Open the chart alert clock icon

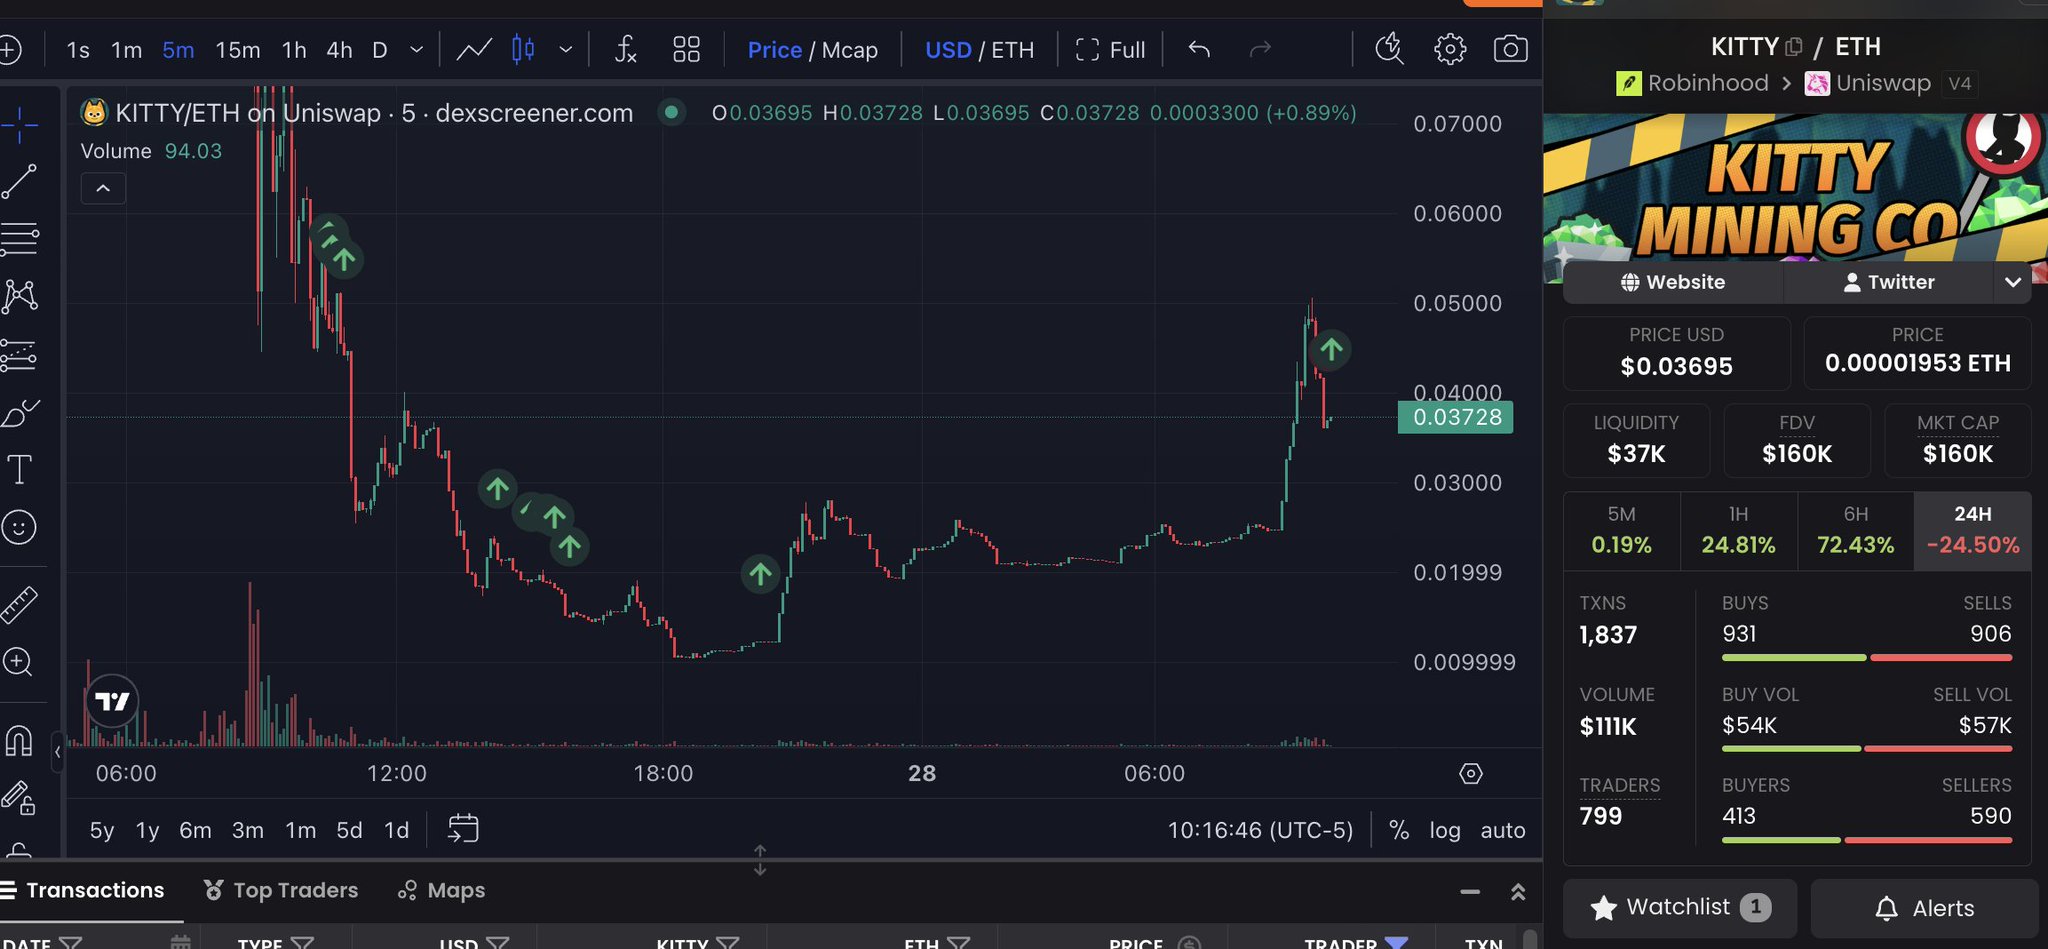[1389, 48]
